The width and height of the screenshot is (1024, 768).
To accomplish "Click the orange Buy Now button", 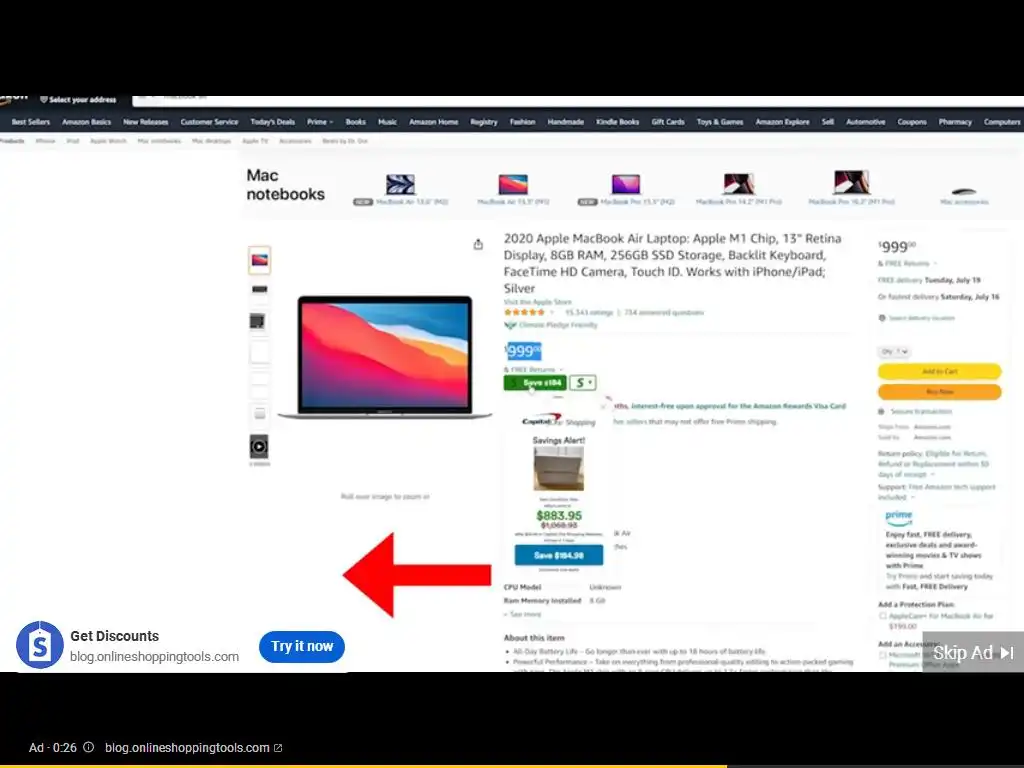I will point(939,391).
